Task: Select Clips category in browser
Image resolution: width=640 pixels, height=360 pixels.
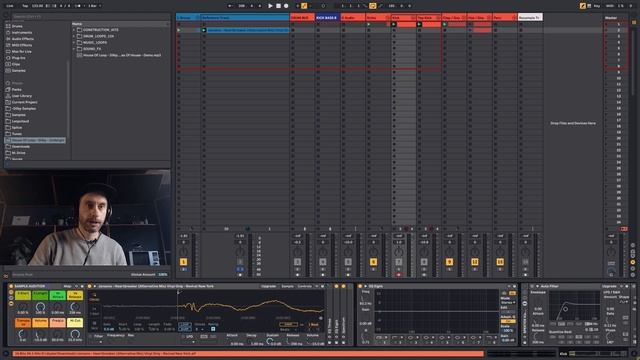Action: tap(16, 64)
